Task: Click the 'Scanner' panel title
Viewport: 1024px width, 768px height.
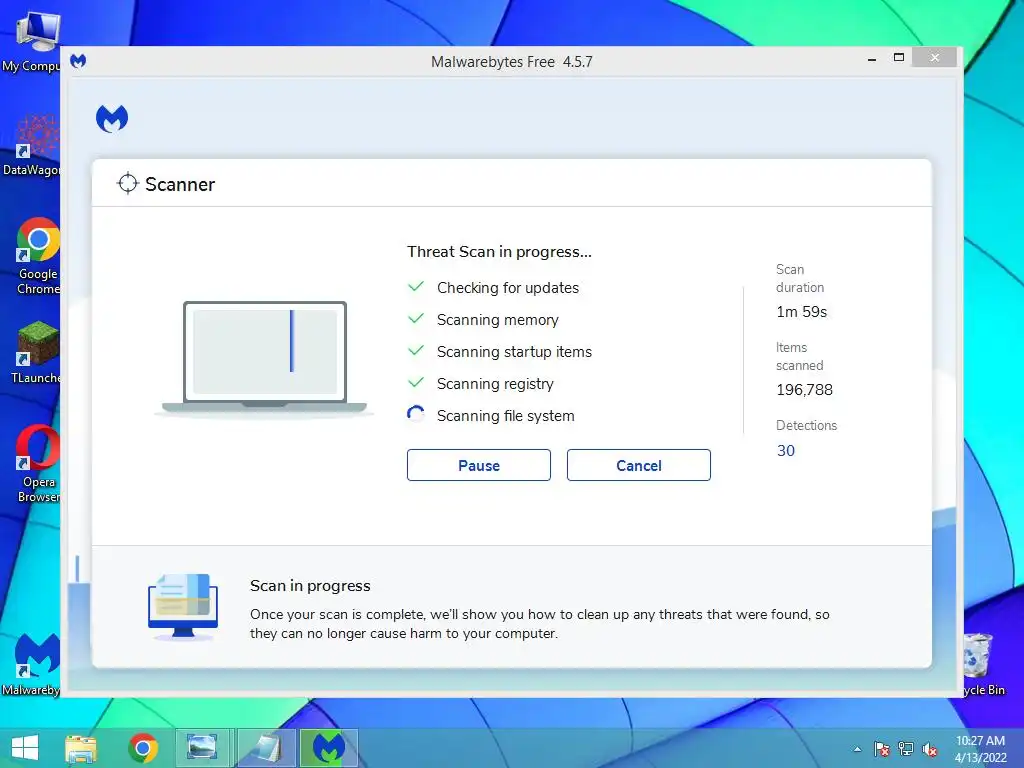Action: point(180,184)
